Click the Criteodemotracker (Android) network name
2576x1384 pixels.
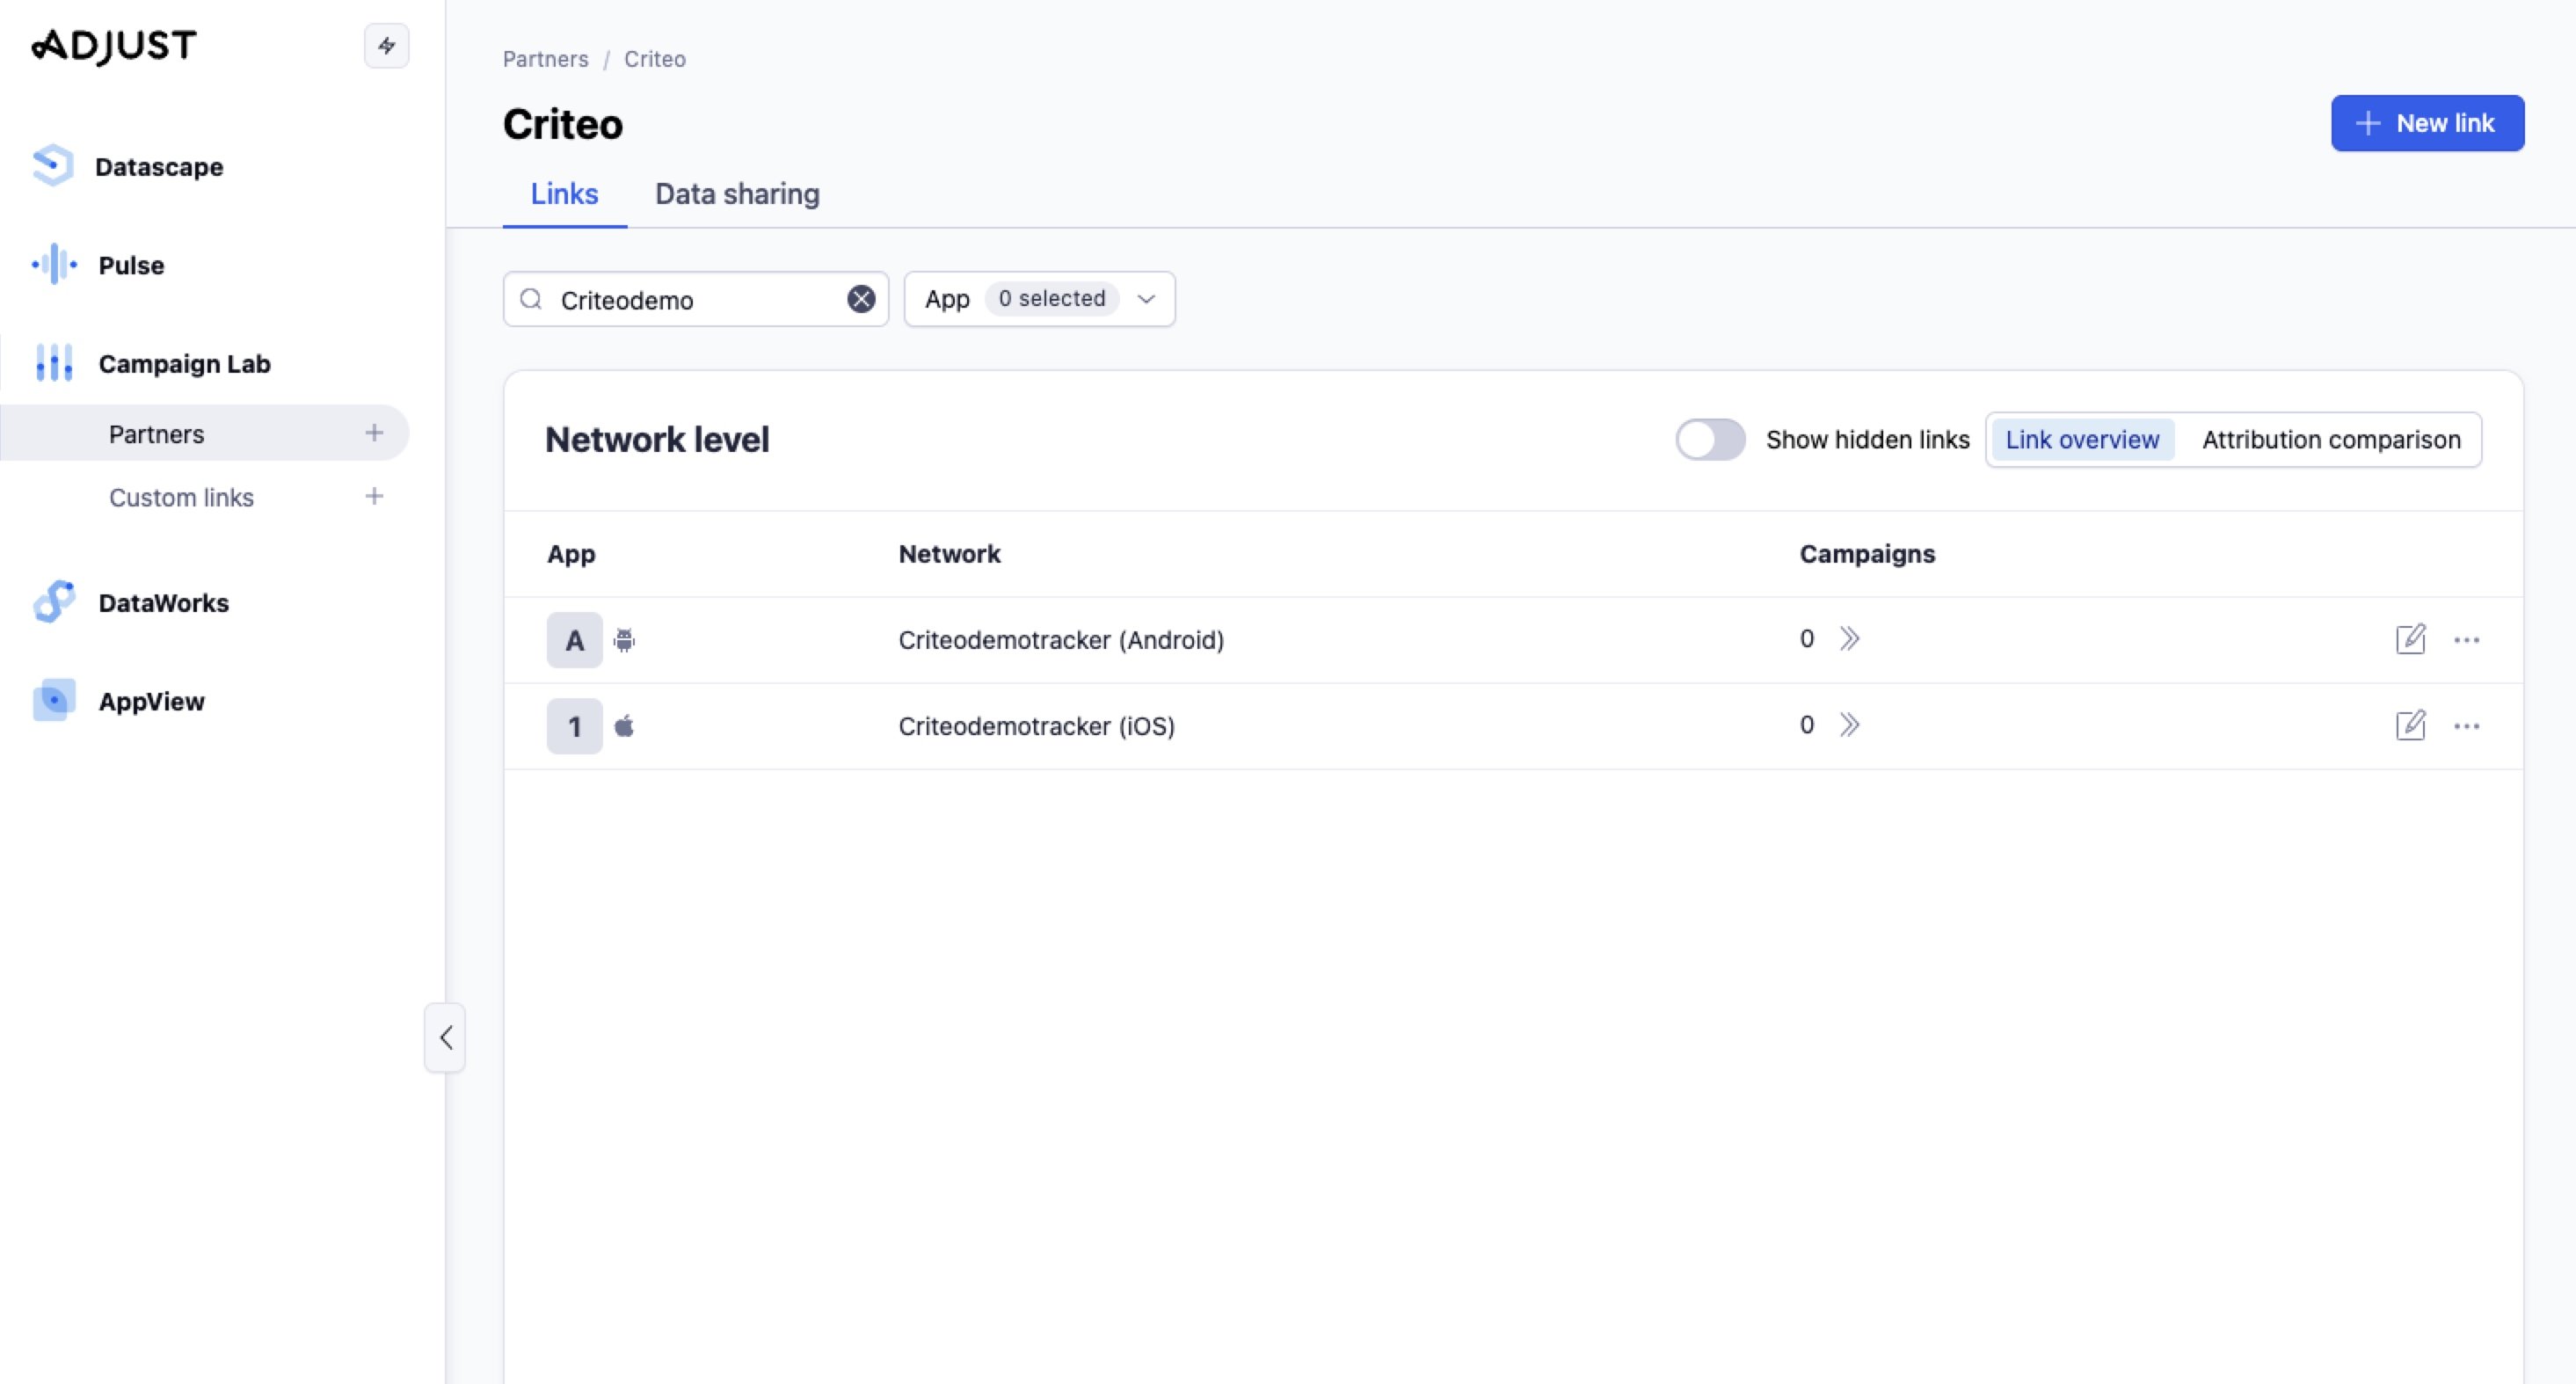click(1061, 640)
